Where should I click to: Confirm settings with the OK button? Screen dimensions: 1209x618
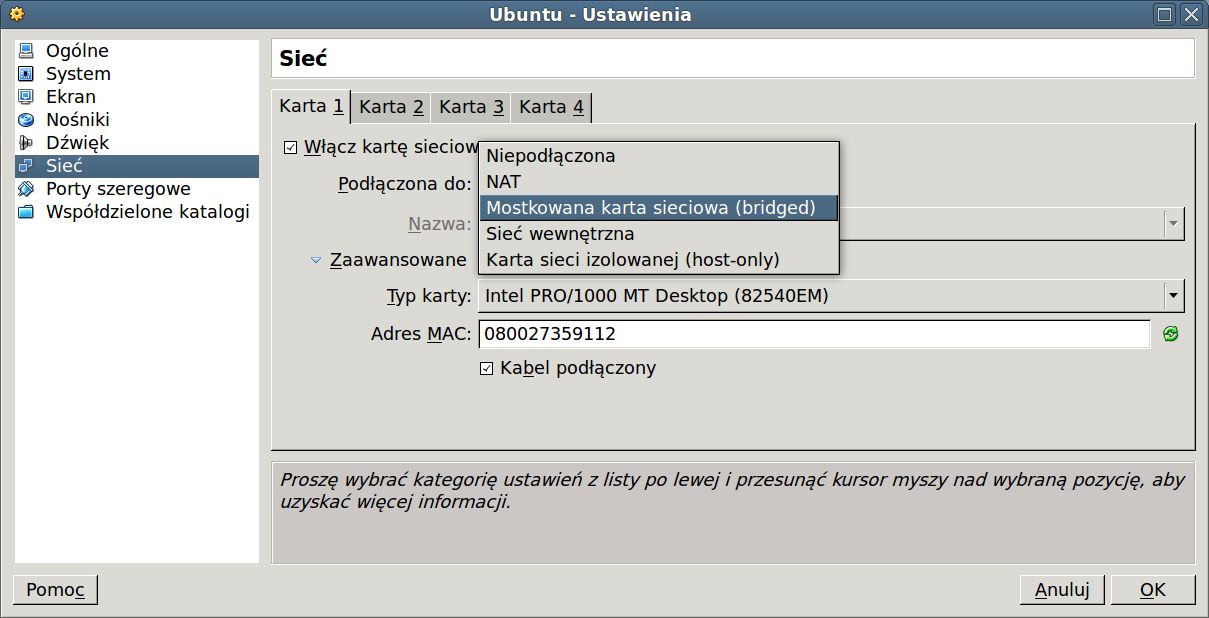pos(1153,590)
